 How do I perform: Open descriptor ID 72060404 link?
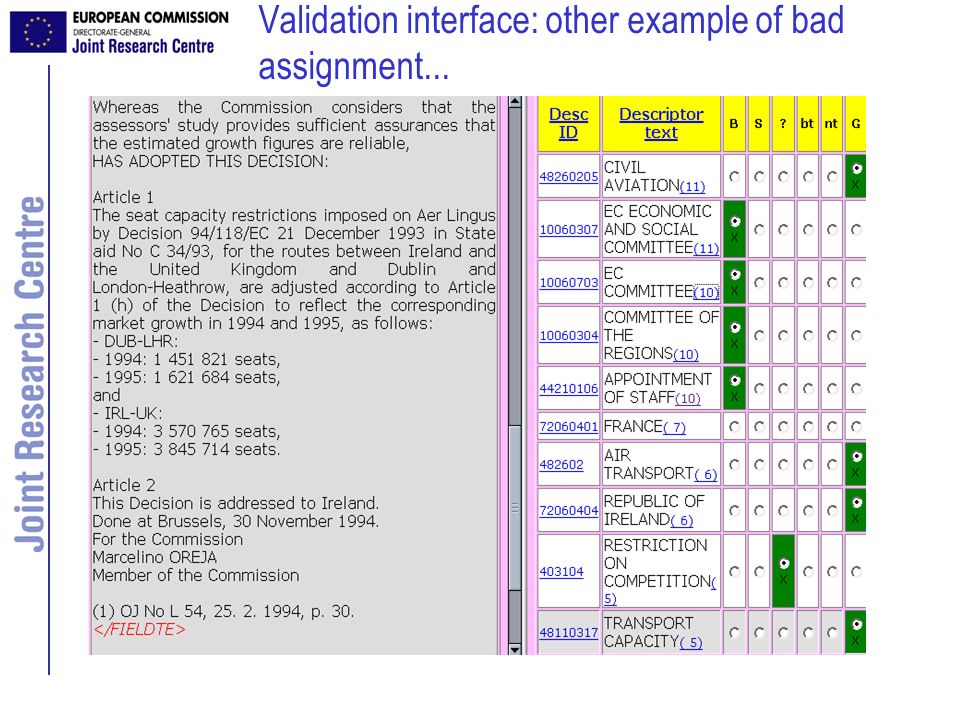click(x=568, y=510)
